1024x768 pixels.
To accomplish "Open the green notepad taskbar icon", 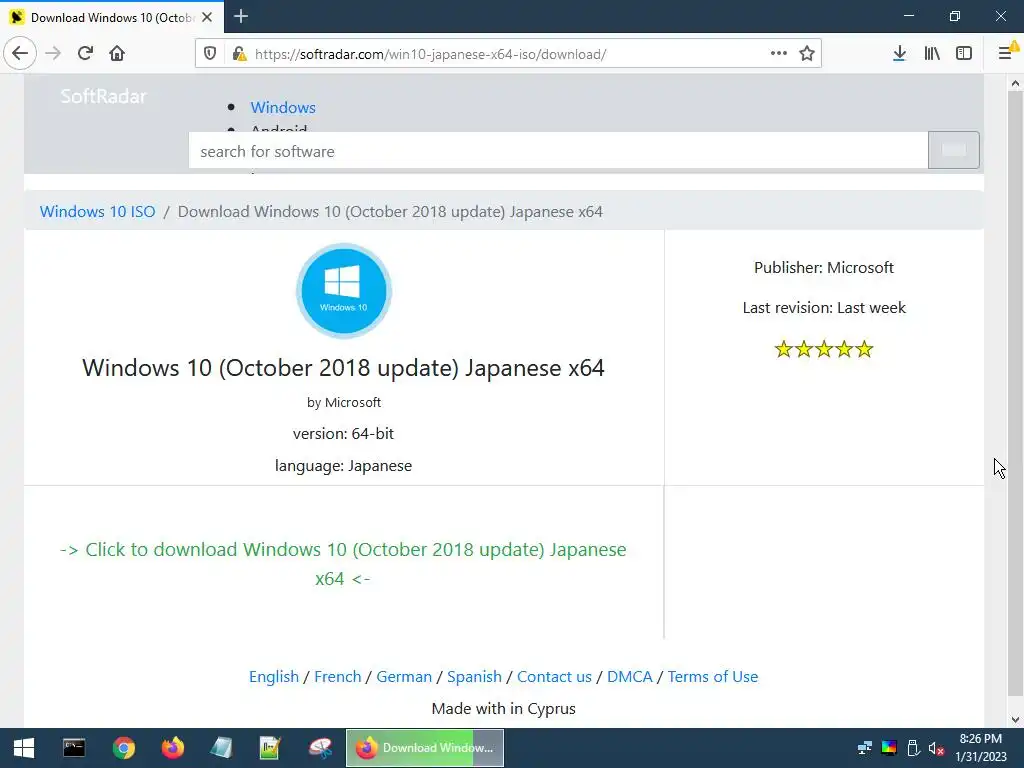I will point(270,748).
